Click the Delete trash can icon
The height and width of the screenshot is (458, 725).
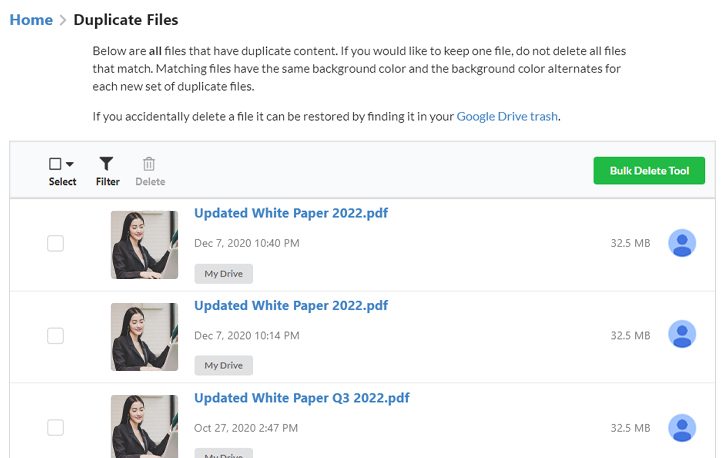(x=149, y=164)
